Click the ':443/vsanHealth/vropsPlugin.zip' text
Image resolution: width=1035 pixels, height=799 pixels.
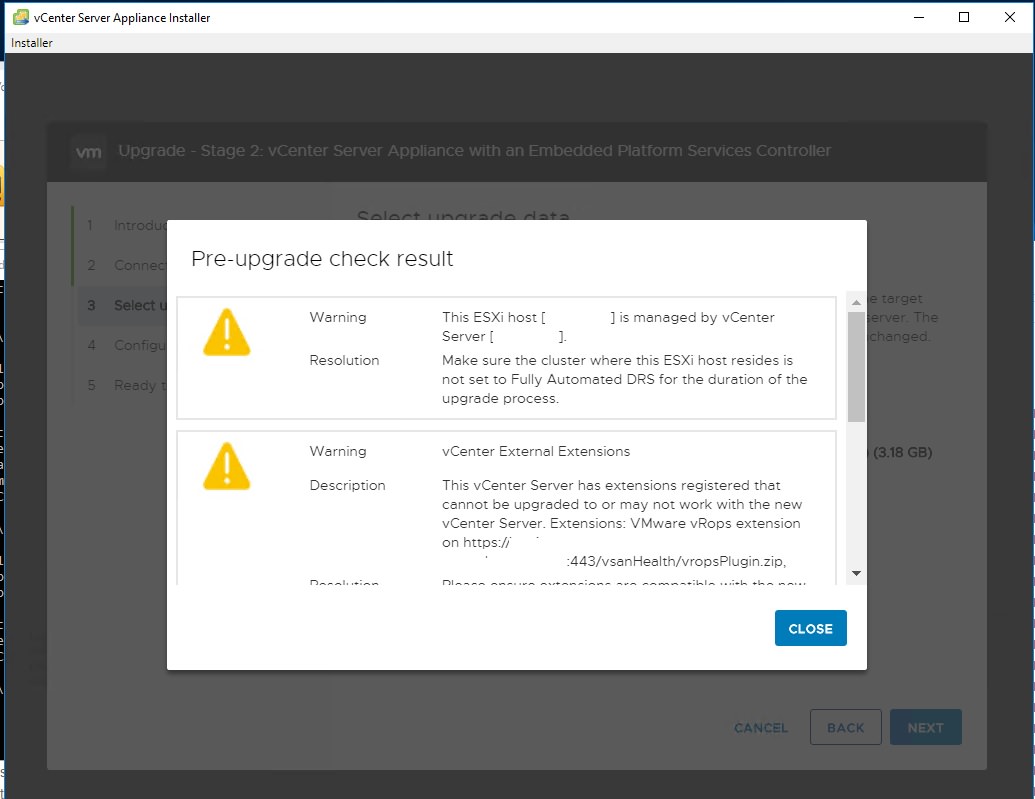click(676, 561)
